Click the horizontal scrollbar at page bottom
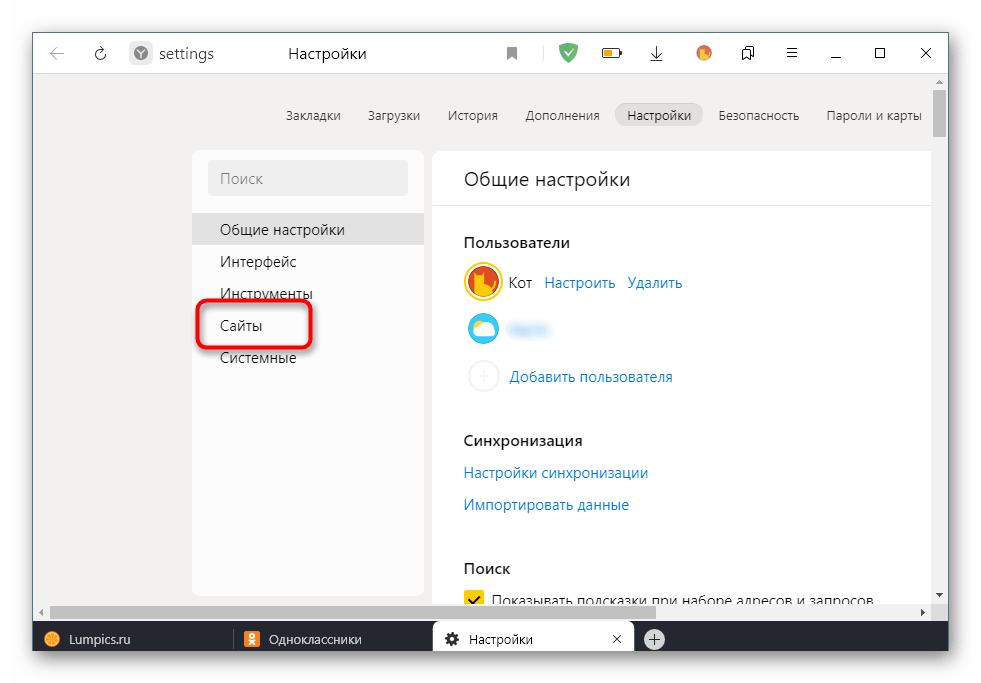Image resolution: width=981 pixels, height=683 pixels. (x=400, y=611)
